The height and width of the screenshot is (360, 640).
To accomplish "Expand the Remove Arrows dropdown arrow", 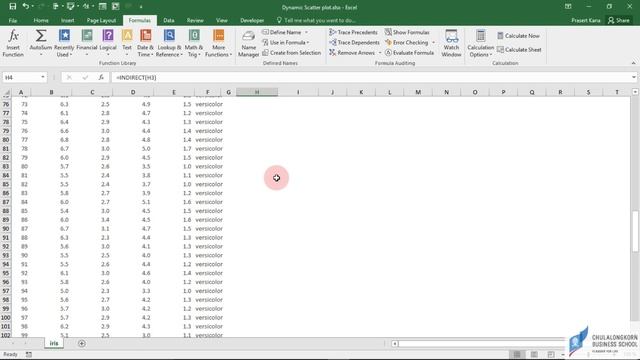I will coord(380,53).
